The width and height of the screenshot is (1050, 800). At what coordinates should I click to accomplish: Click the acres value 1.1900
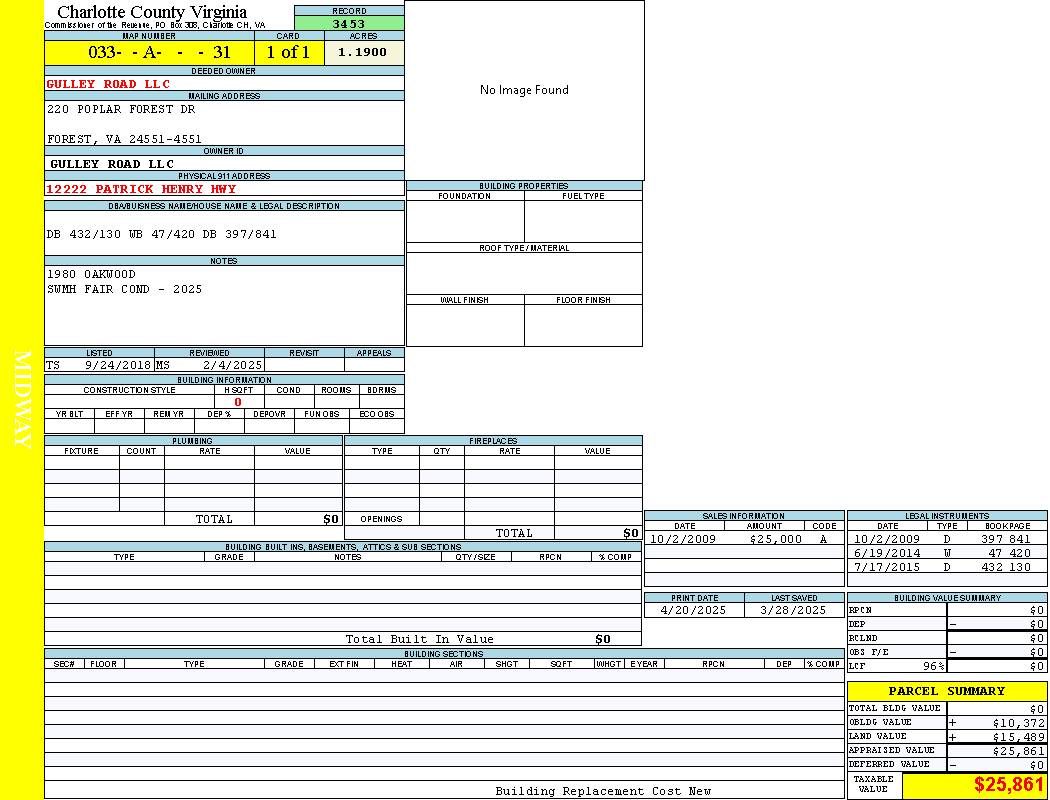click(x=362, y=52)
